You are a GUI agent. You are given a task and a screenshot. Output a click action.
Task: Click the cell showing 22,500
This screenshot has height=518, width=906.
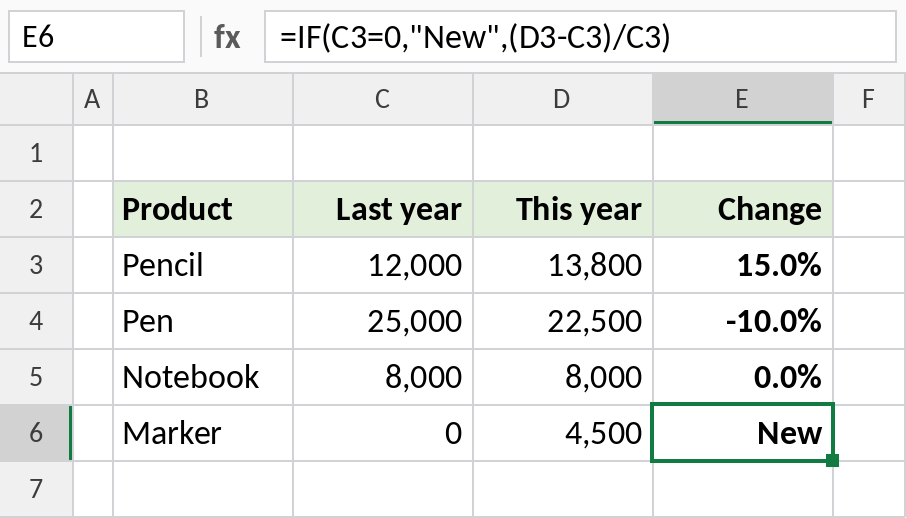pos(563,321)
